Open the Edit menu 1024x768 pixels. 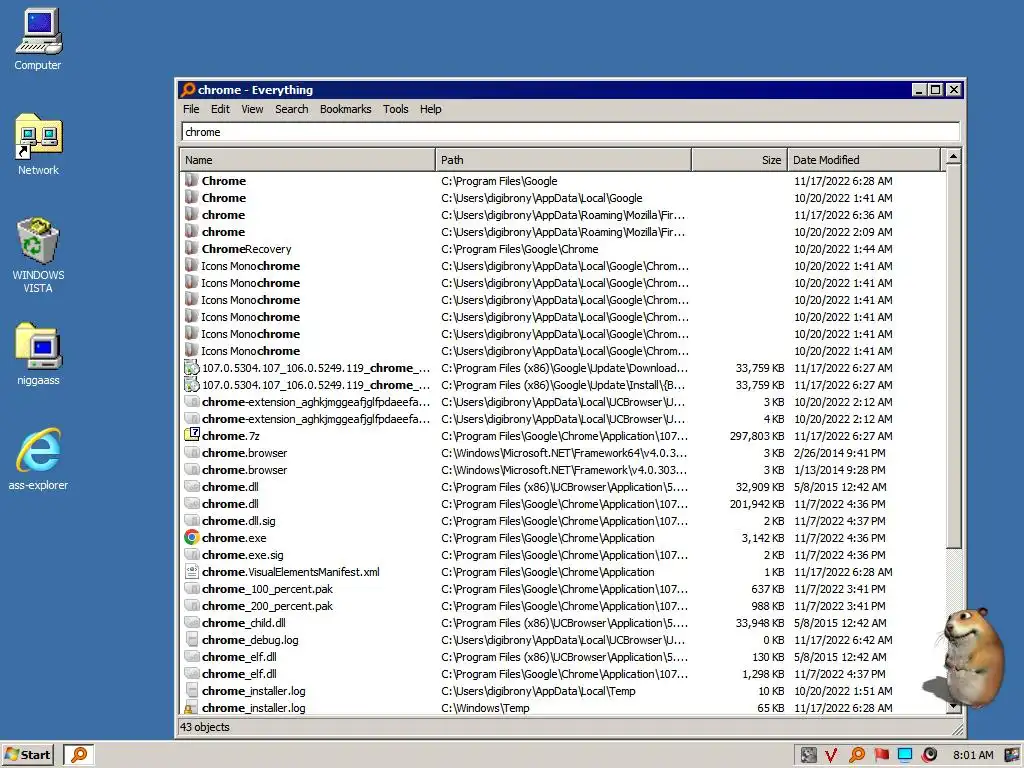(x=220, y=109)
